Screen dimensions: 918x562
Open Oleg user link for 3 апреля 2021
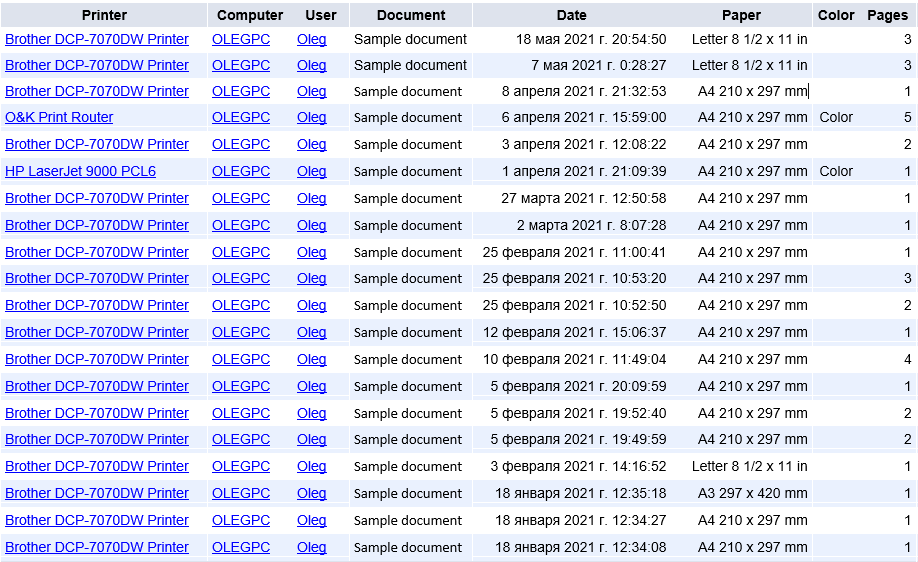click(x=311, y=144)
